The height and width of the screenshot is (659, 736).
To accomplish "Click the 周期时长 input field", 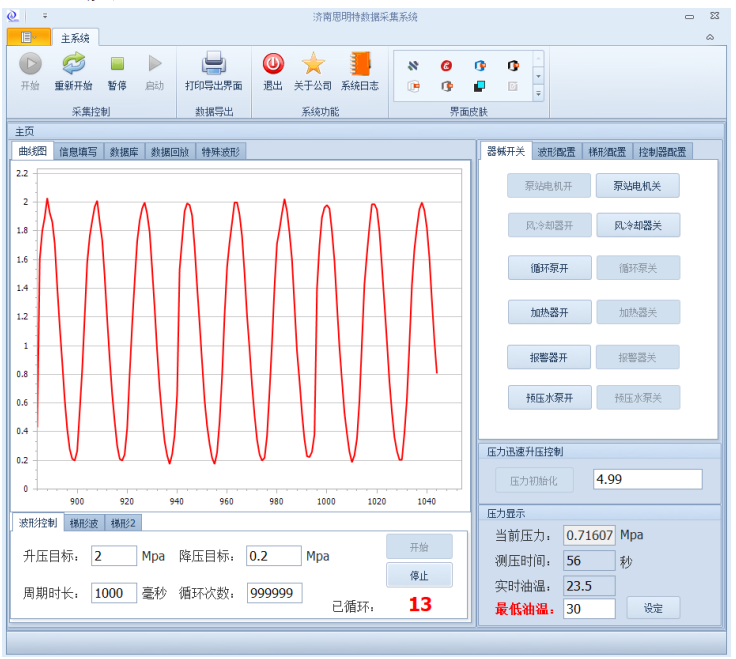I will [114, 593].
